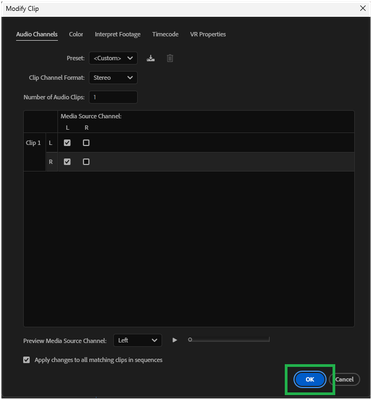
Task: Click the Clip 1 row label
Action: tap(33, 143)
